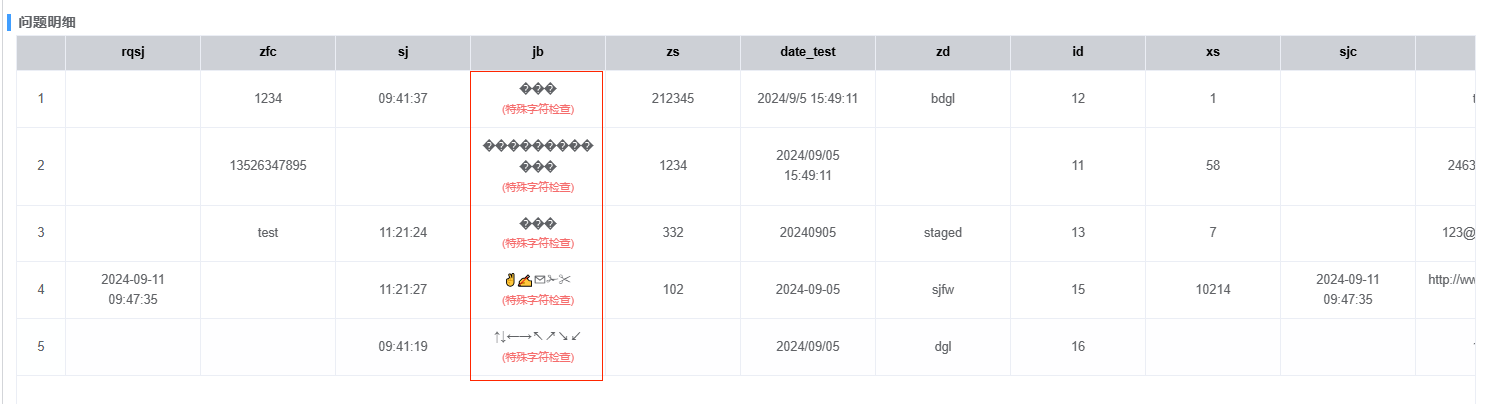The image size is (1487, 404).
Task: Select the sj cell showing 09:41:19
Action: [x=403, y=347]
